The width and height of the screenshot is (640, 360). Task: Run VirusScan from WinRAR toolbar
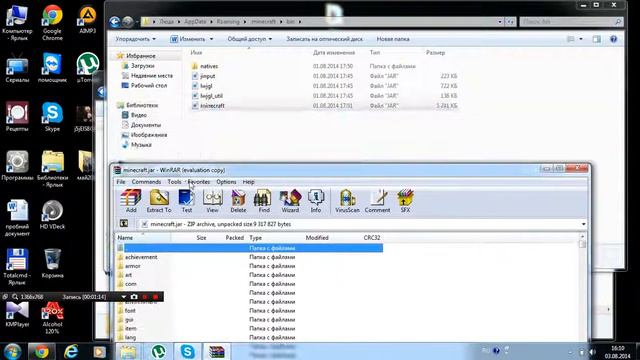(x=347, y=201)
